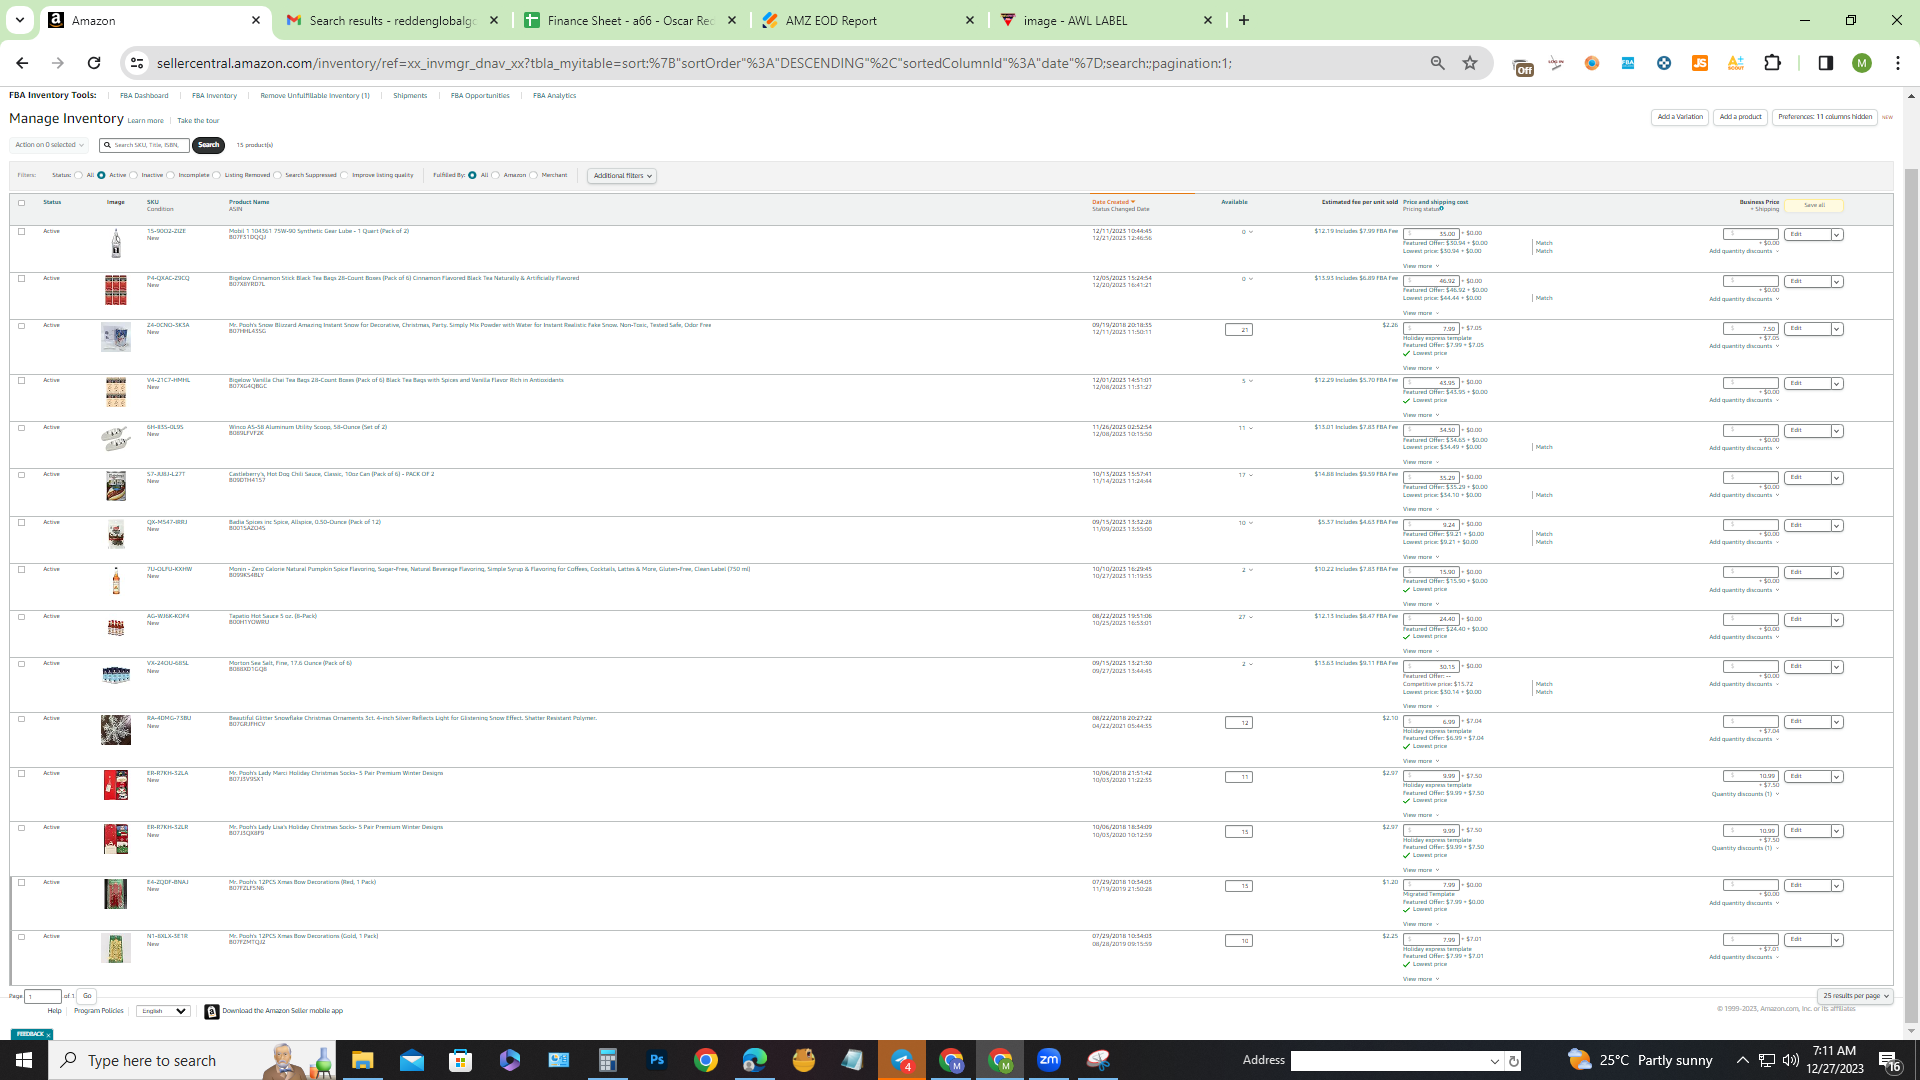Viewport: 1920px width, 1080px height.
Task: Expand Add quantity discounts for Bigelow Cinnamon row
Action: pos(1743,299)
